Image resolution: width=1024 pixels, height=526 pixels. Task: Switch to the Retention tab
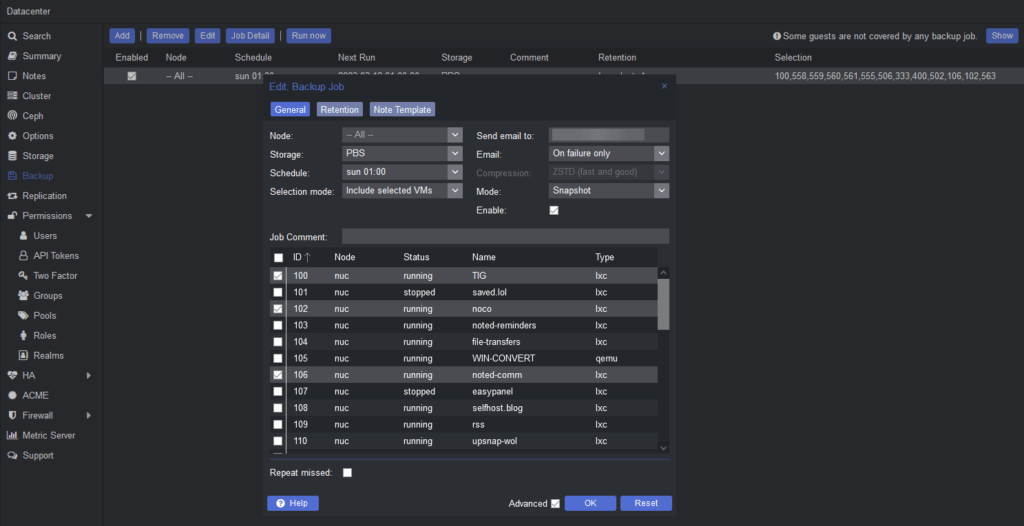(x=340, y=110)
